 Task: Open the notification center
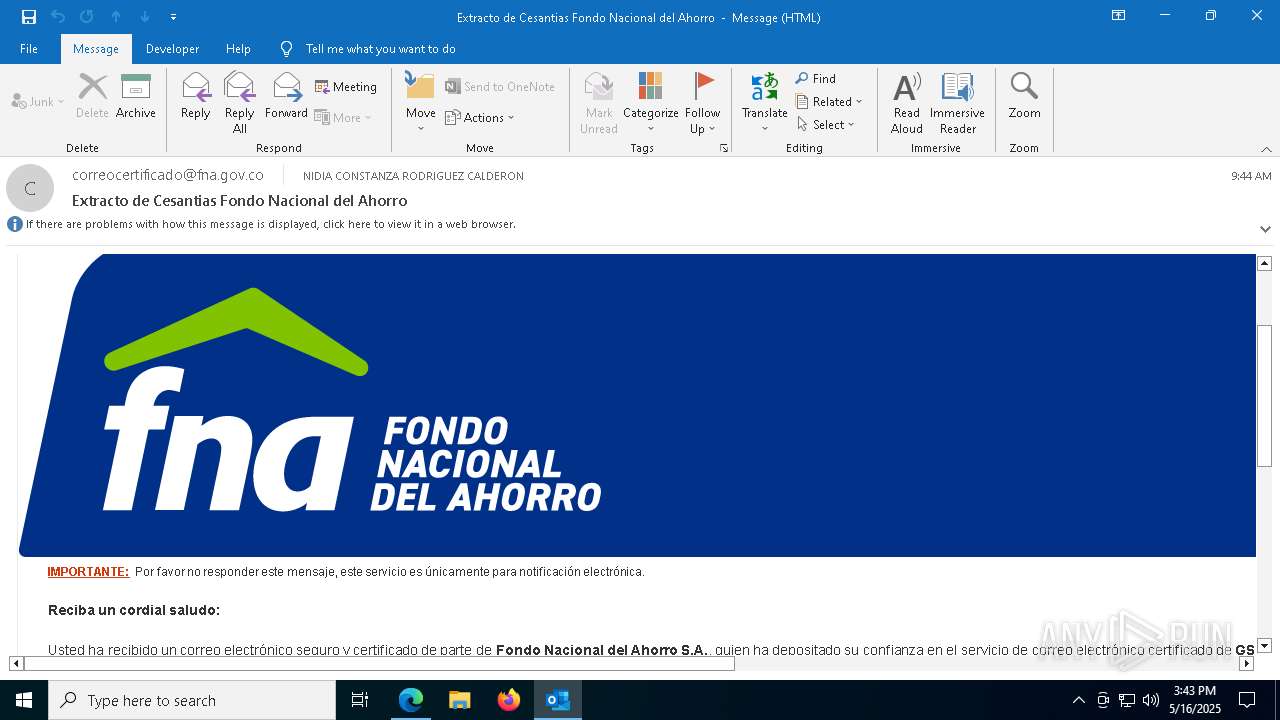1247,700
